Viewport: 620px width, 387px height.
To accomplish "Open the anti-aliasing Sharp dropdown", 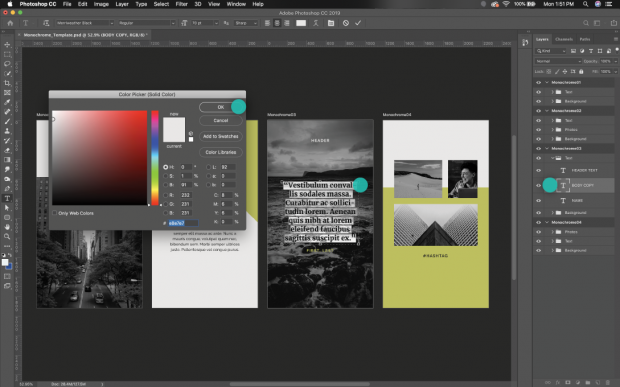I will click(246, 23).
